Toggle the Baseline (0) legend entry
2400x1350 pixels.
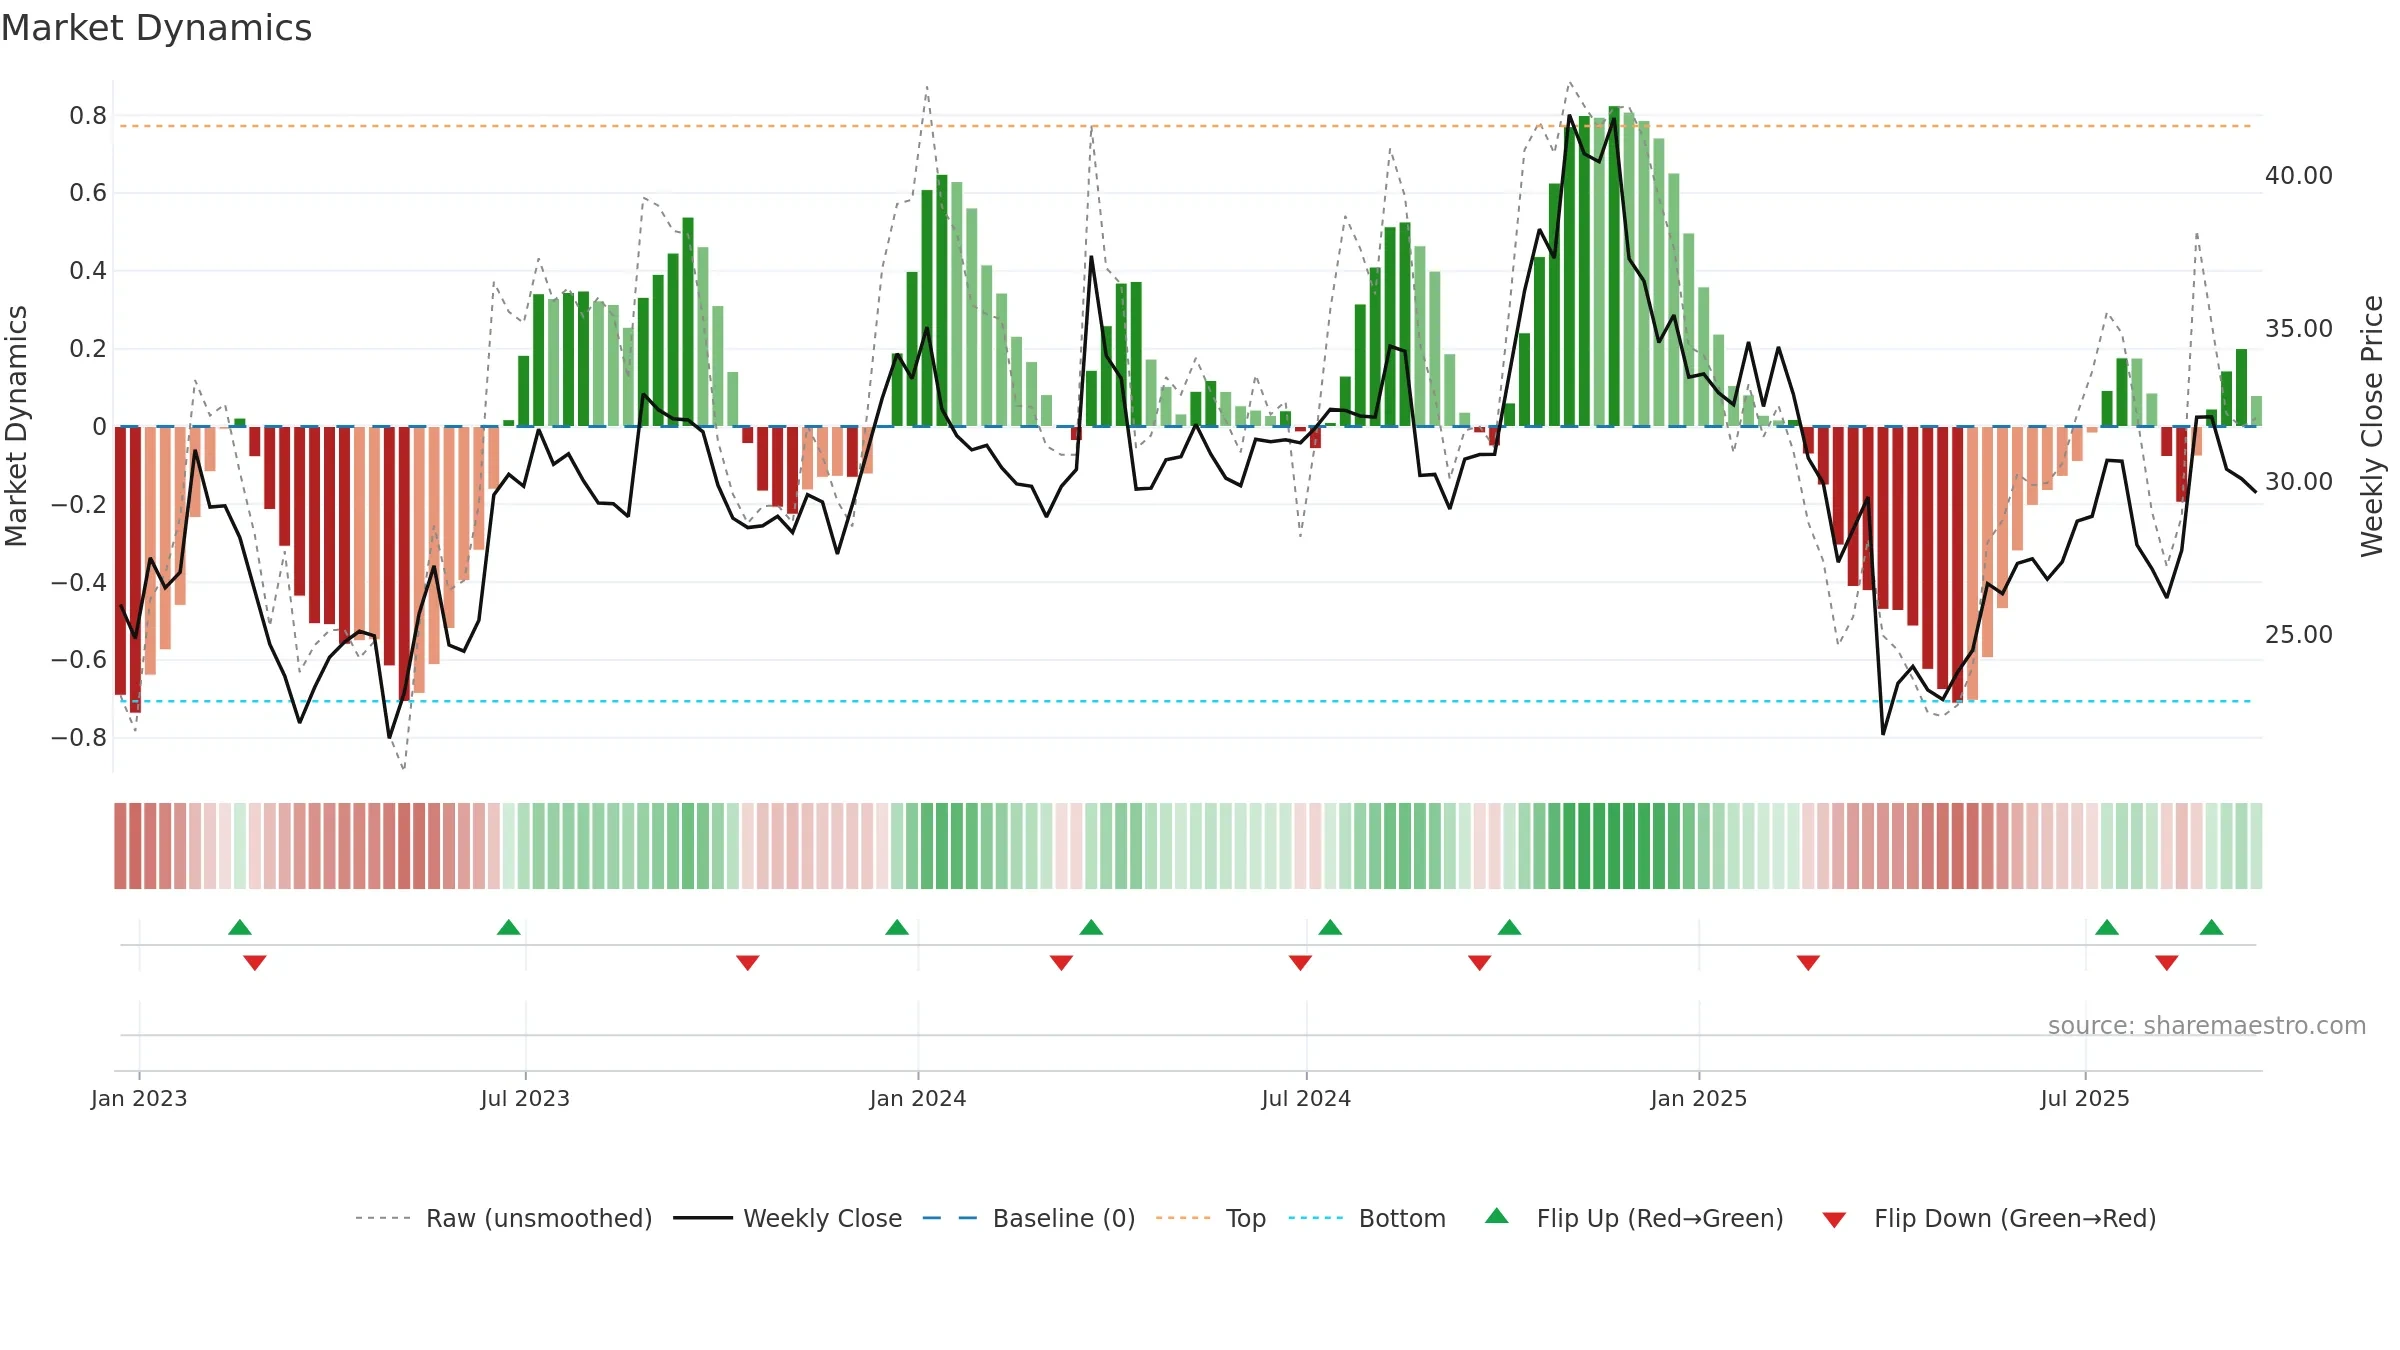click(x=1029, y=1218)
